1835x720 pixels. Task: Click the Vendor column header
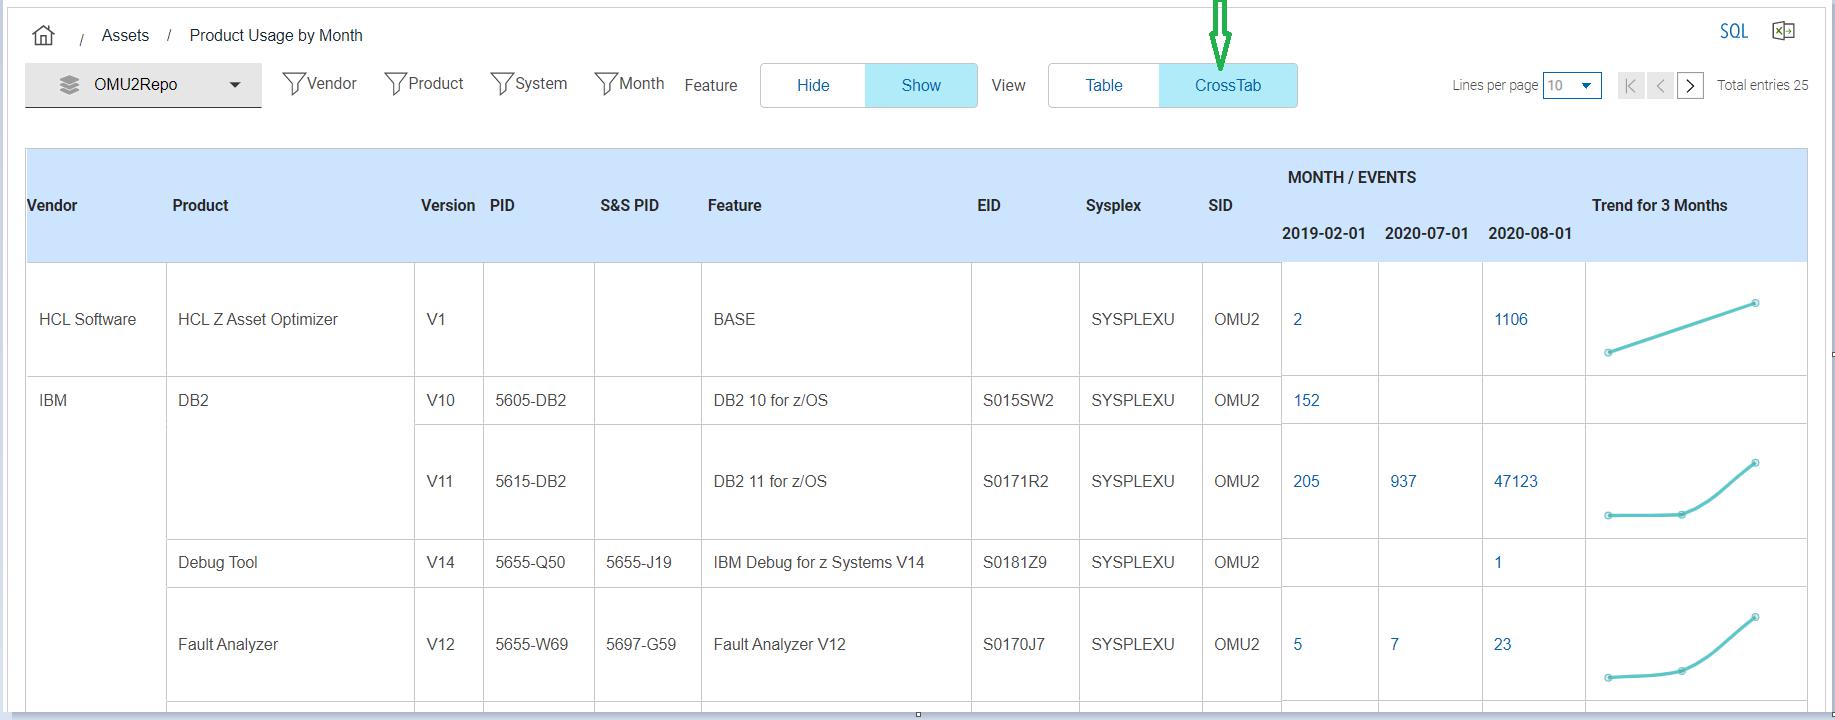[52, 206]
